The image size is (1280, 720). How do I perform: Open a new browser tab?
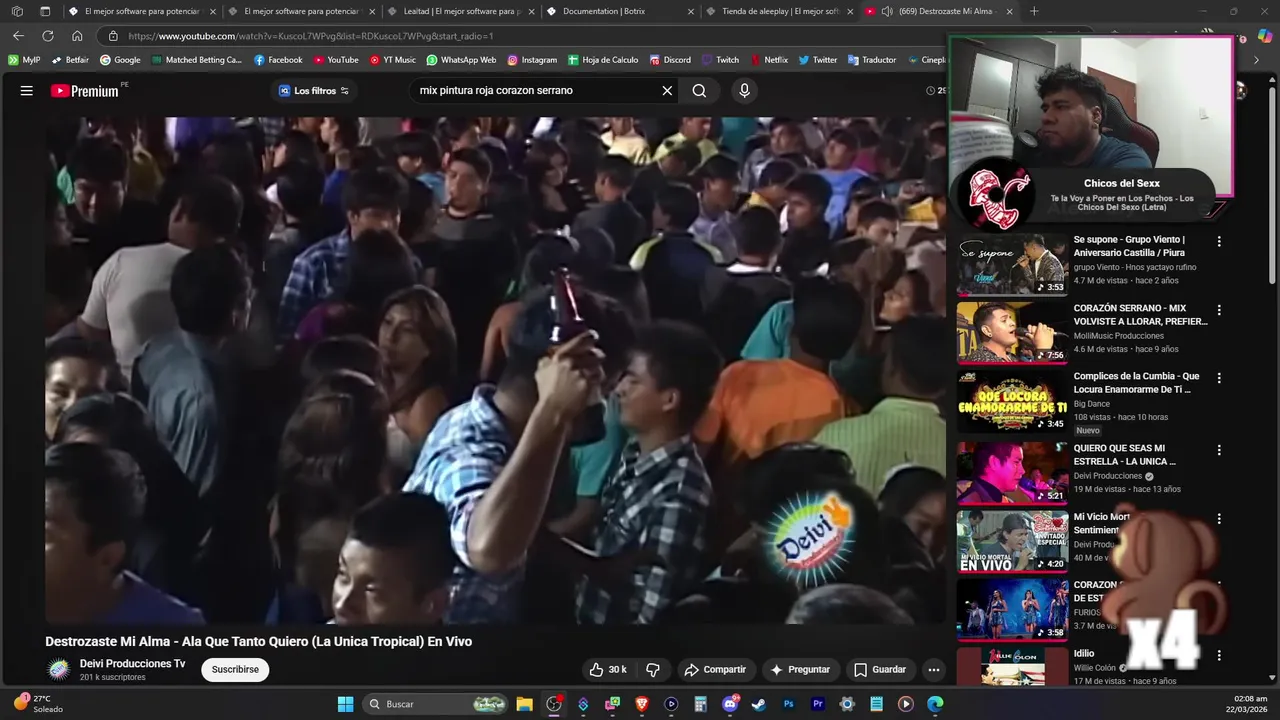click(x=1034, y=12)
